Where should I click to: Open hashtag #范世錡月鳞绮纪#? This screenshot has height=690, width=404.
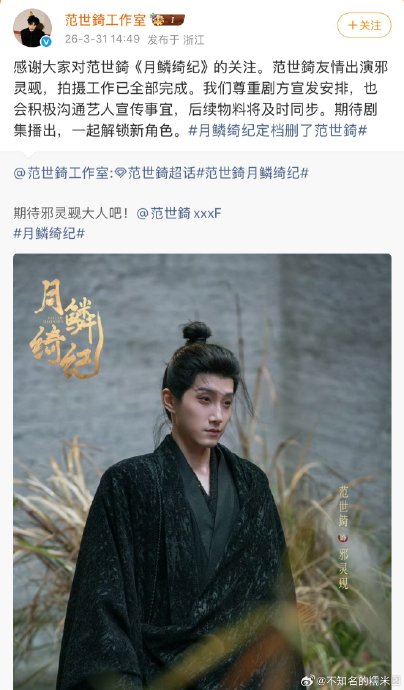coord(252,172)
